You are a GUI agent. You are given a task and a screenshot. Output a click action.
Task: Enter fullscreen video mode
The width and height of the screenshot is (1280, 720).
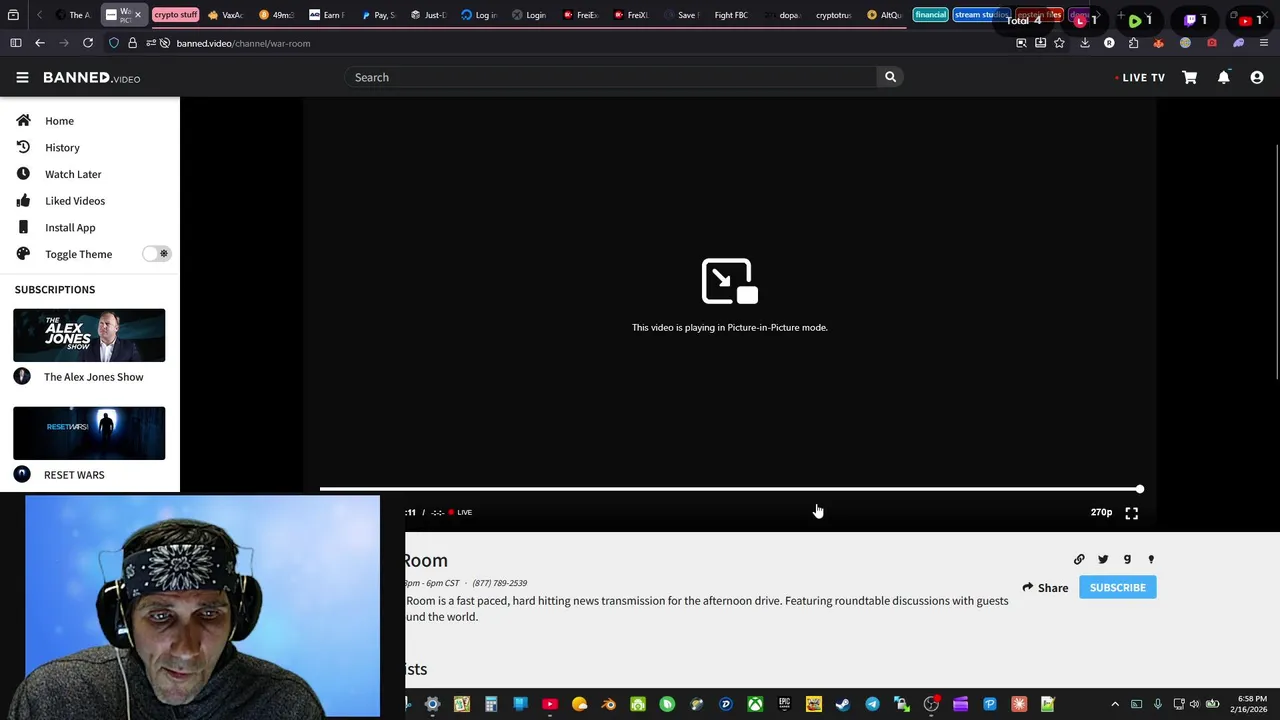coord(1131,512)
